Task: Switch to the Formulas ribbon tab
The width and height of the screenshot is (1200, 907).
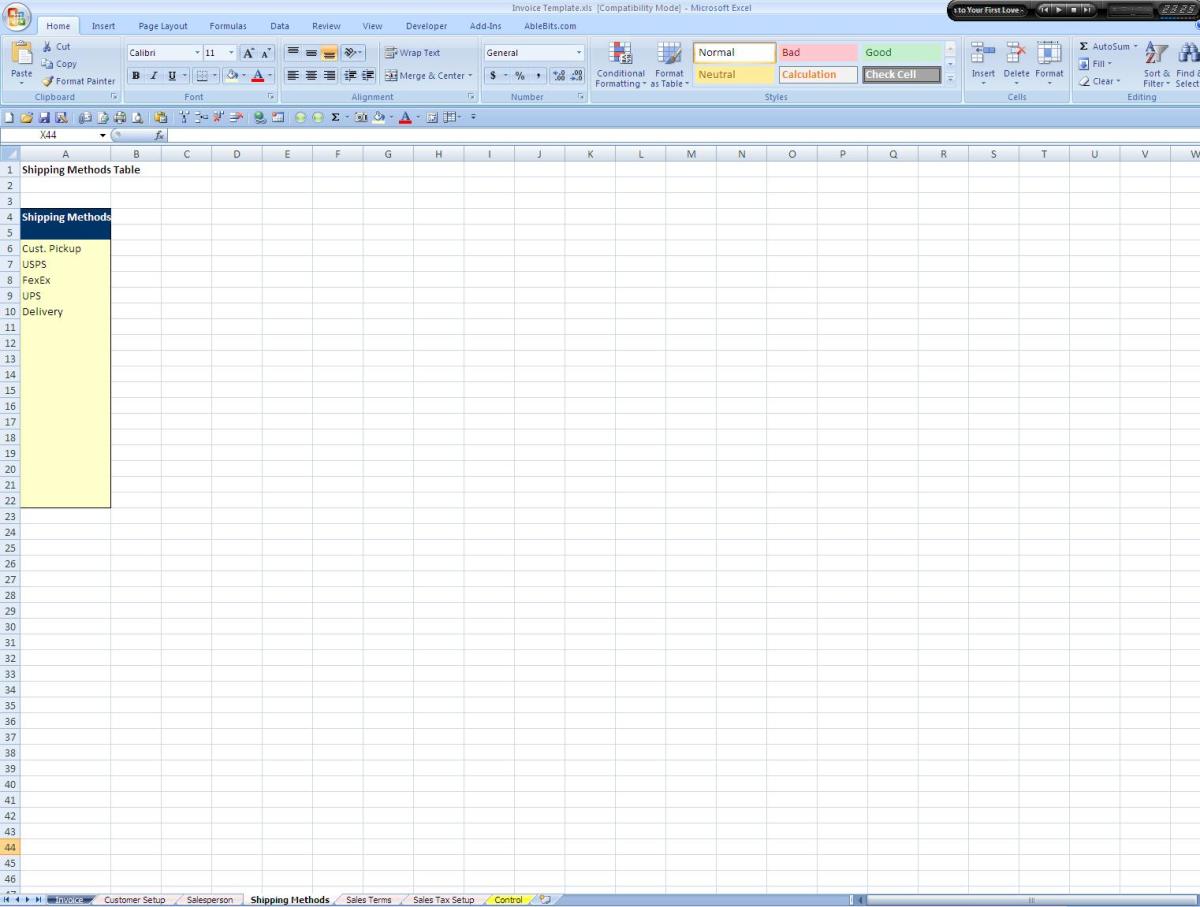Action: (x=228, y=25)
